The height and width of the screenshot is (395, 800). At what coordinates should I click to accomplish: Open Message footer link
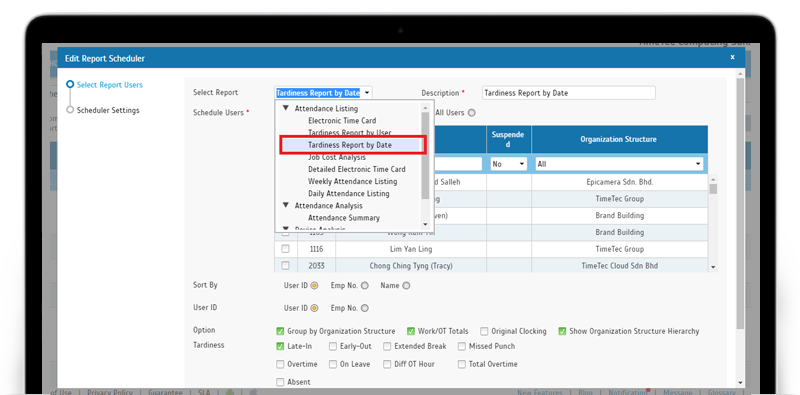[678, 392]
